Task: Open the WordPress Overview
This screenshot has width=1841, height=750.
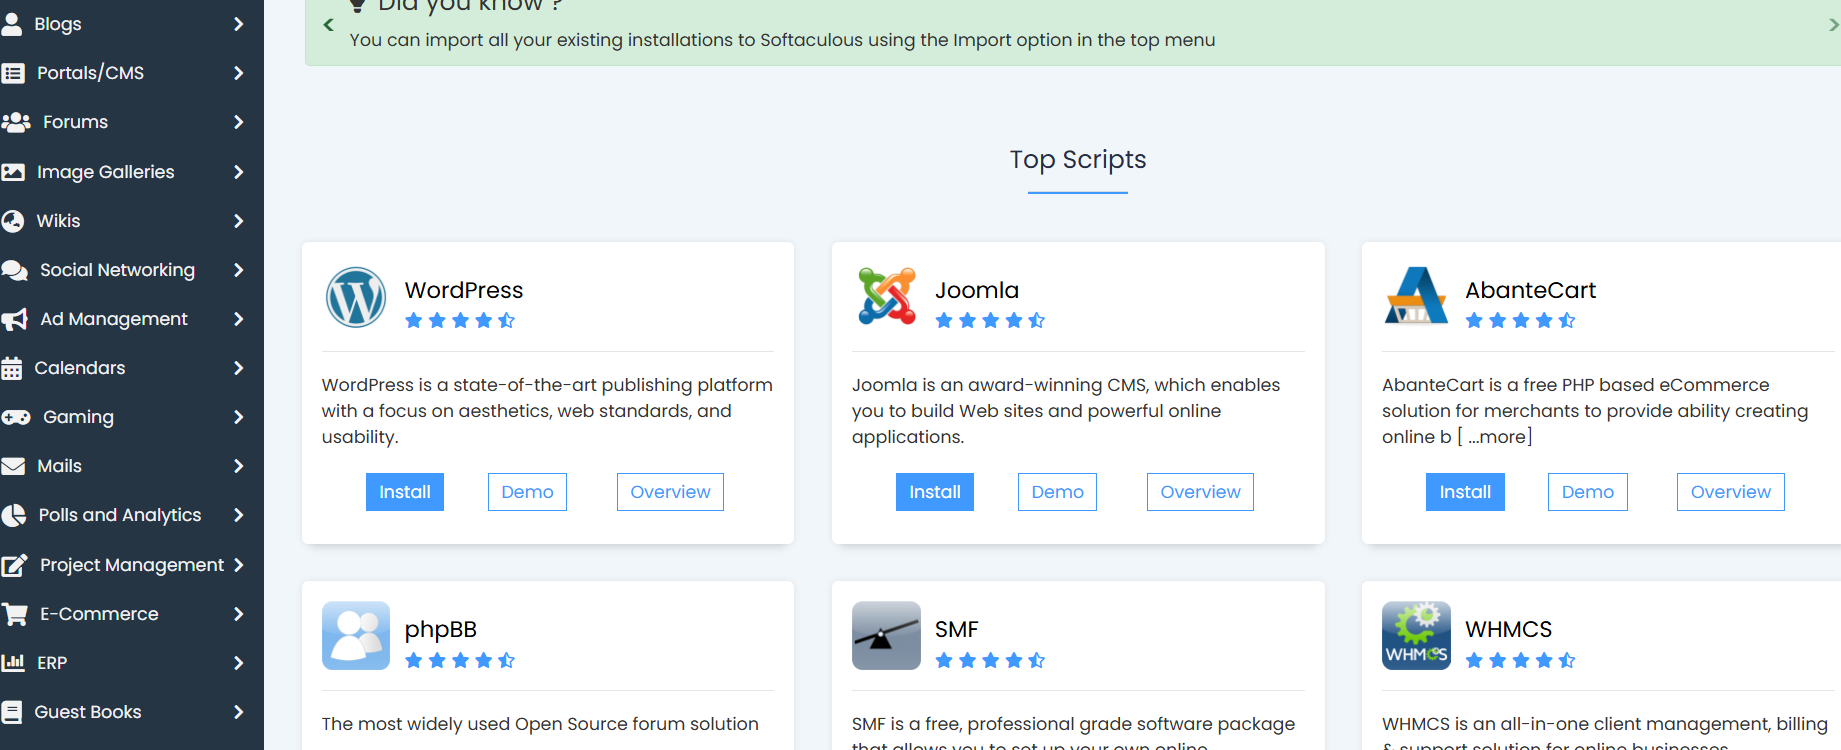Action: [x=670, y=492]
